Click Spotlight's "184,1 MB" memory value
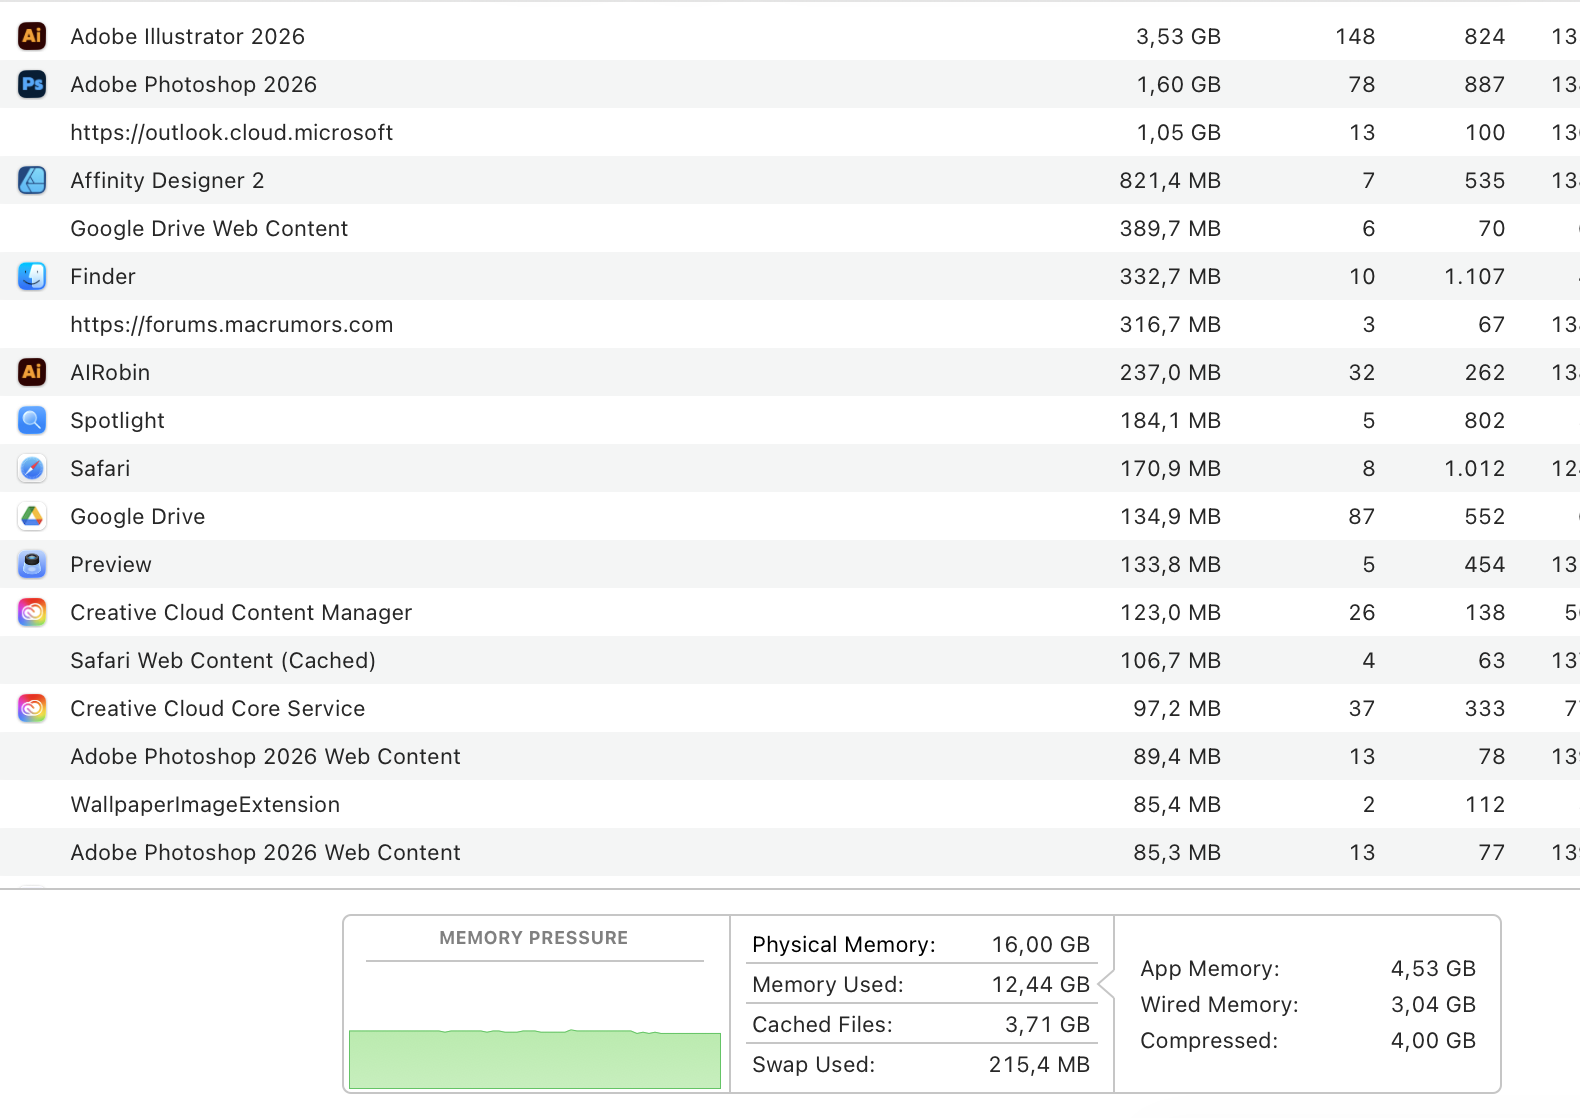Viewport: 1580px width, 1118px height. 1170,420
